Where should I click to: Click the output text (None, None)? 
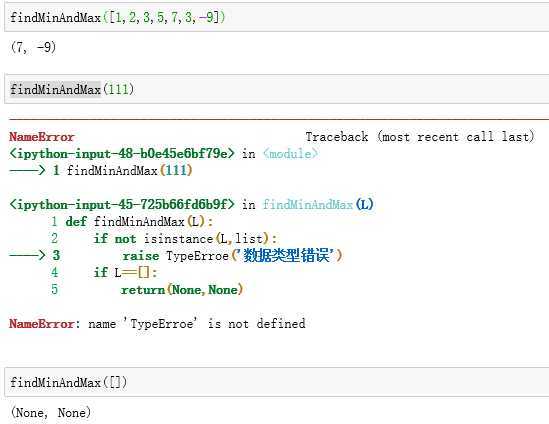[x=51, y=413]
